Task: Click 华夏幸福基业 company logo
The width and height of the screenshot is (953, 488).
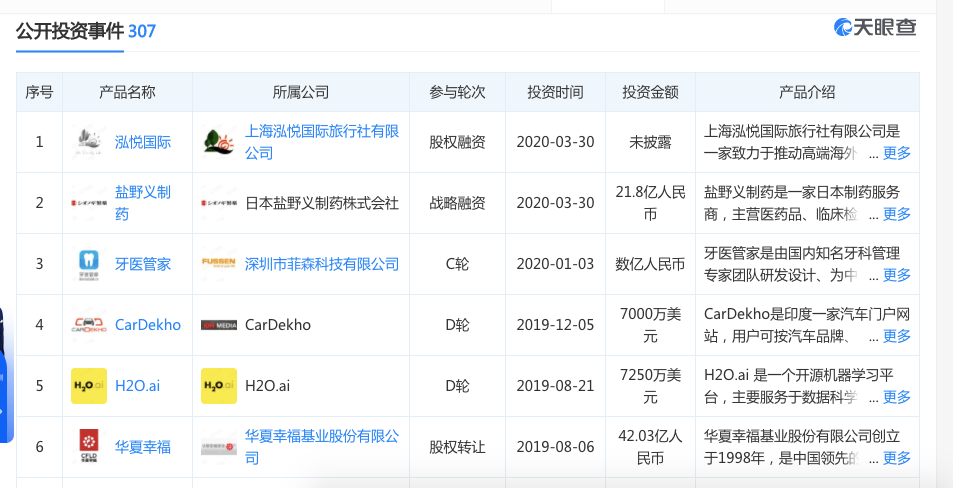Action: (x=219, y=447)
